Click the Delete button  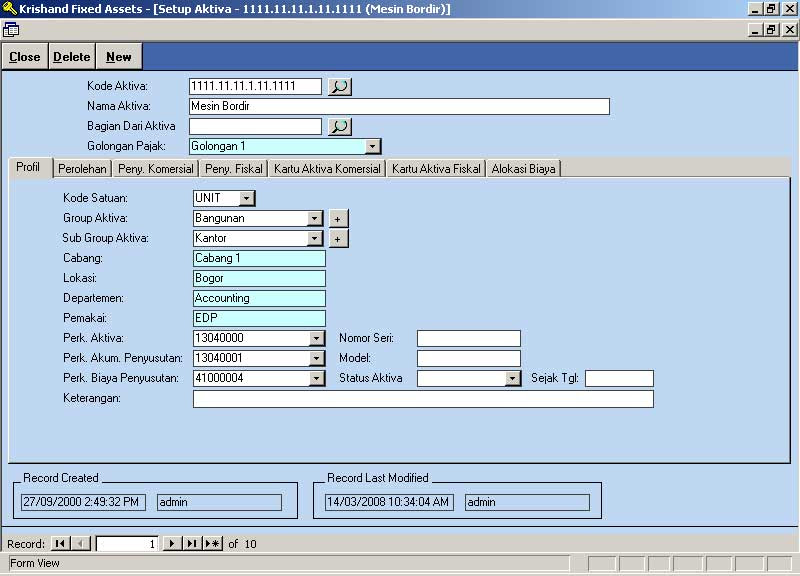[x=71, y=57]
